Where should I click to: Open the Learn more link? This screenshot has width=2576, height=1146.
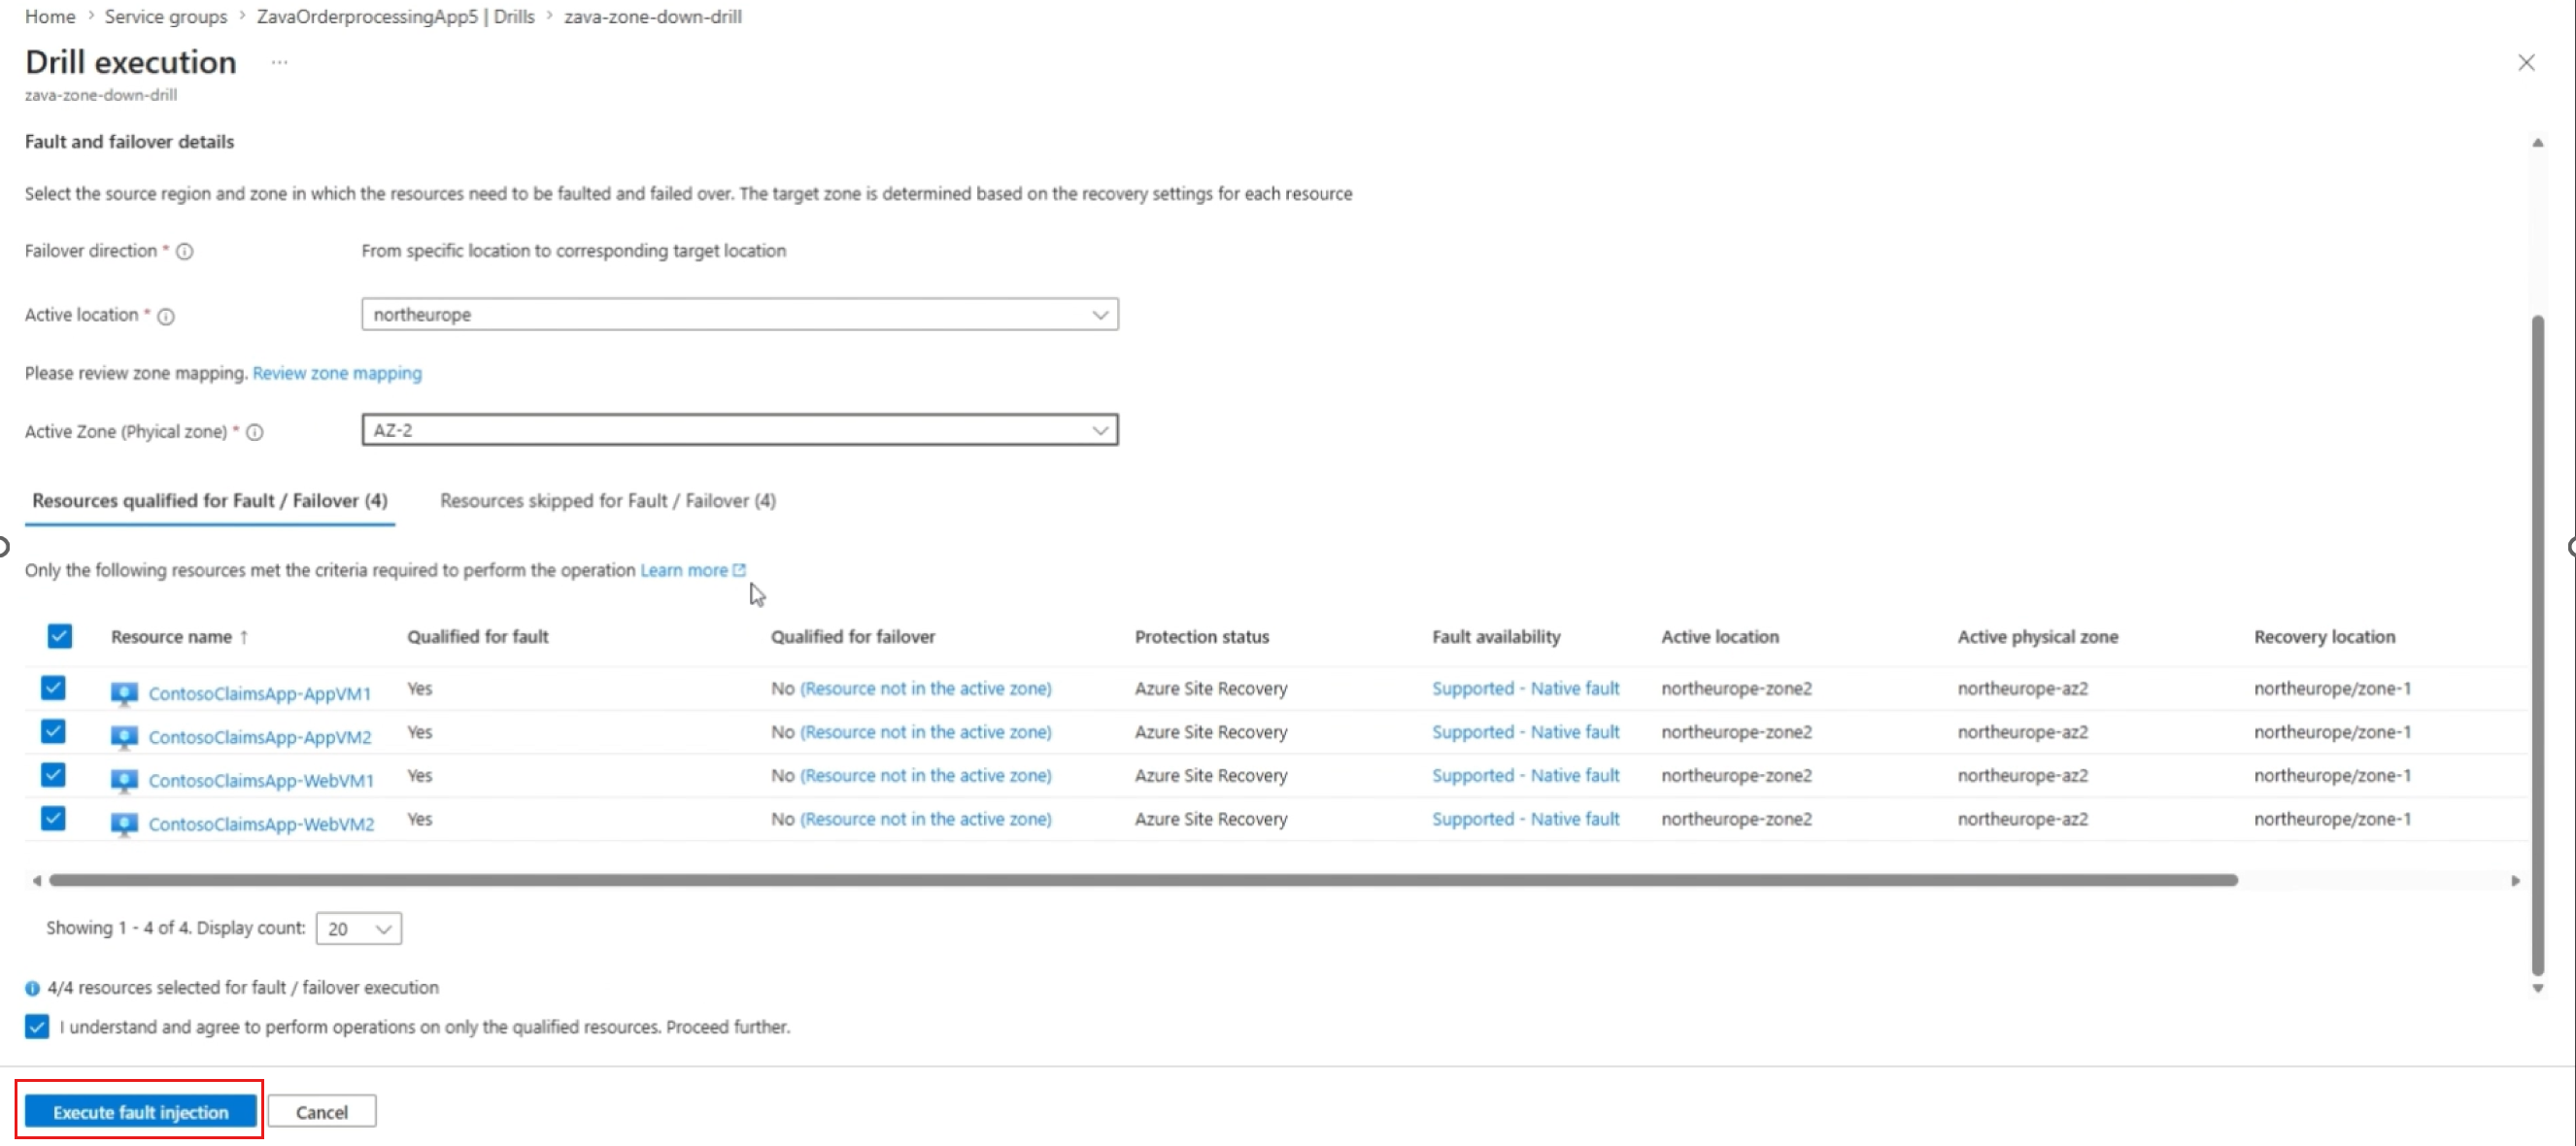tap(684, 571)
